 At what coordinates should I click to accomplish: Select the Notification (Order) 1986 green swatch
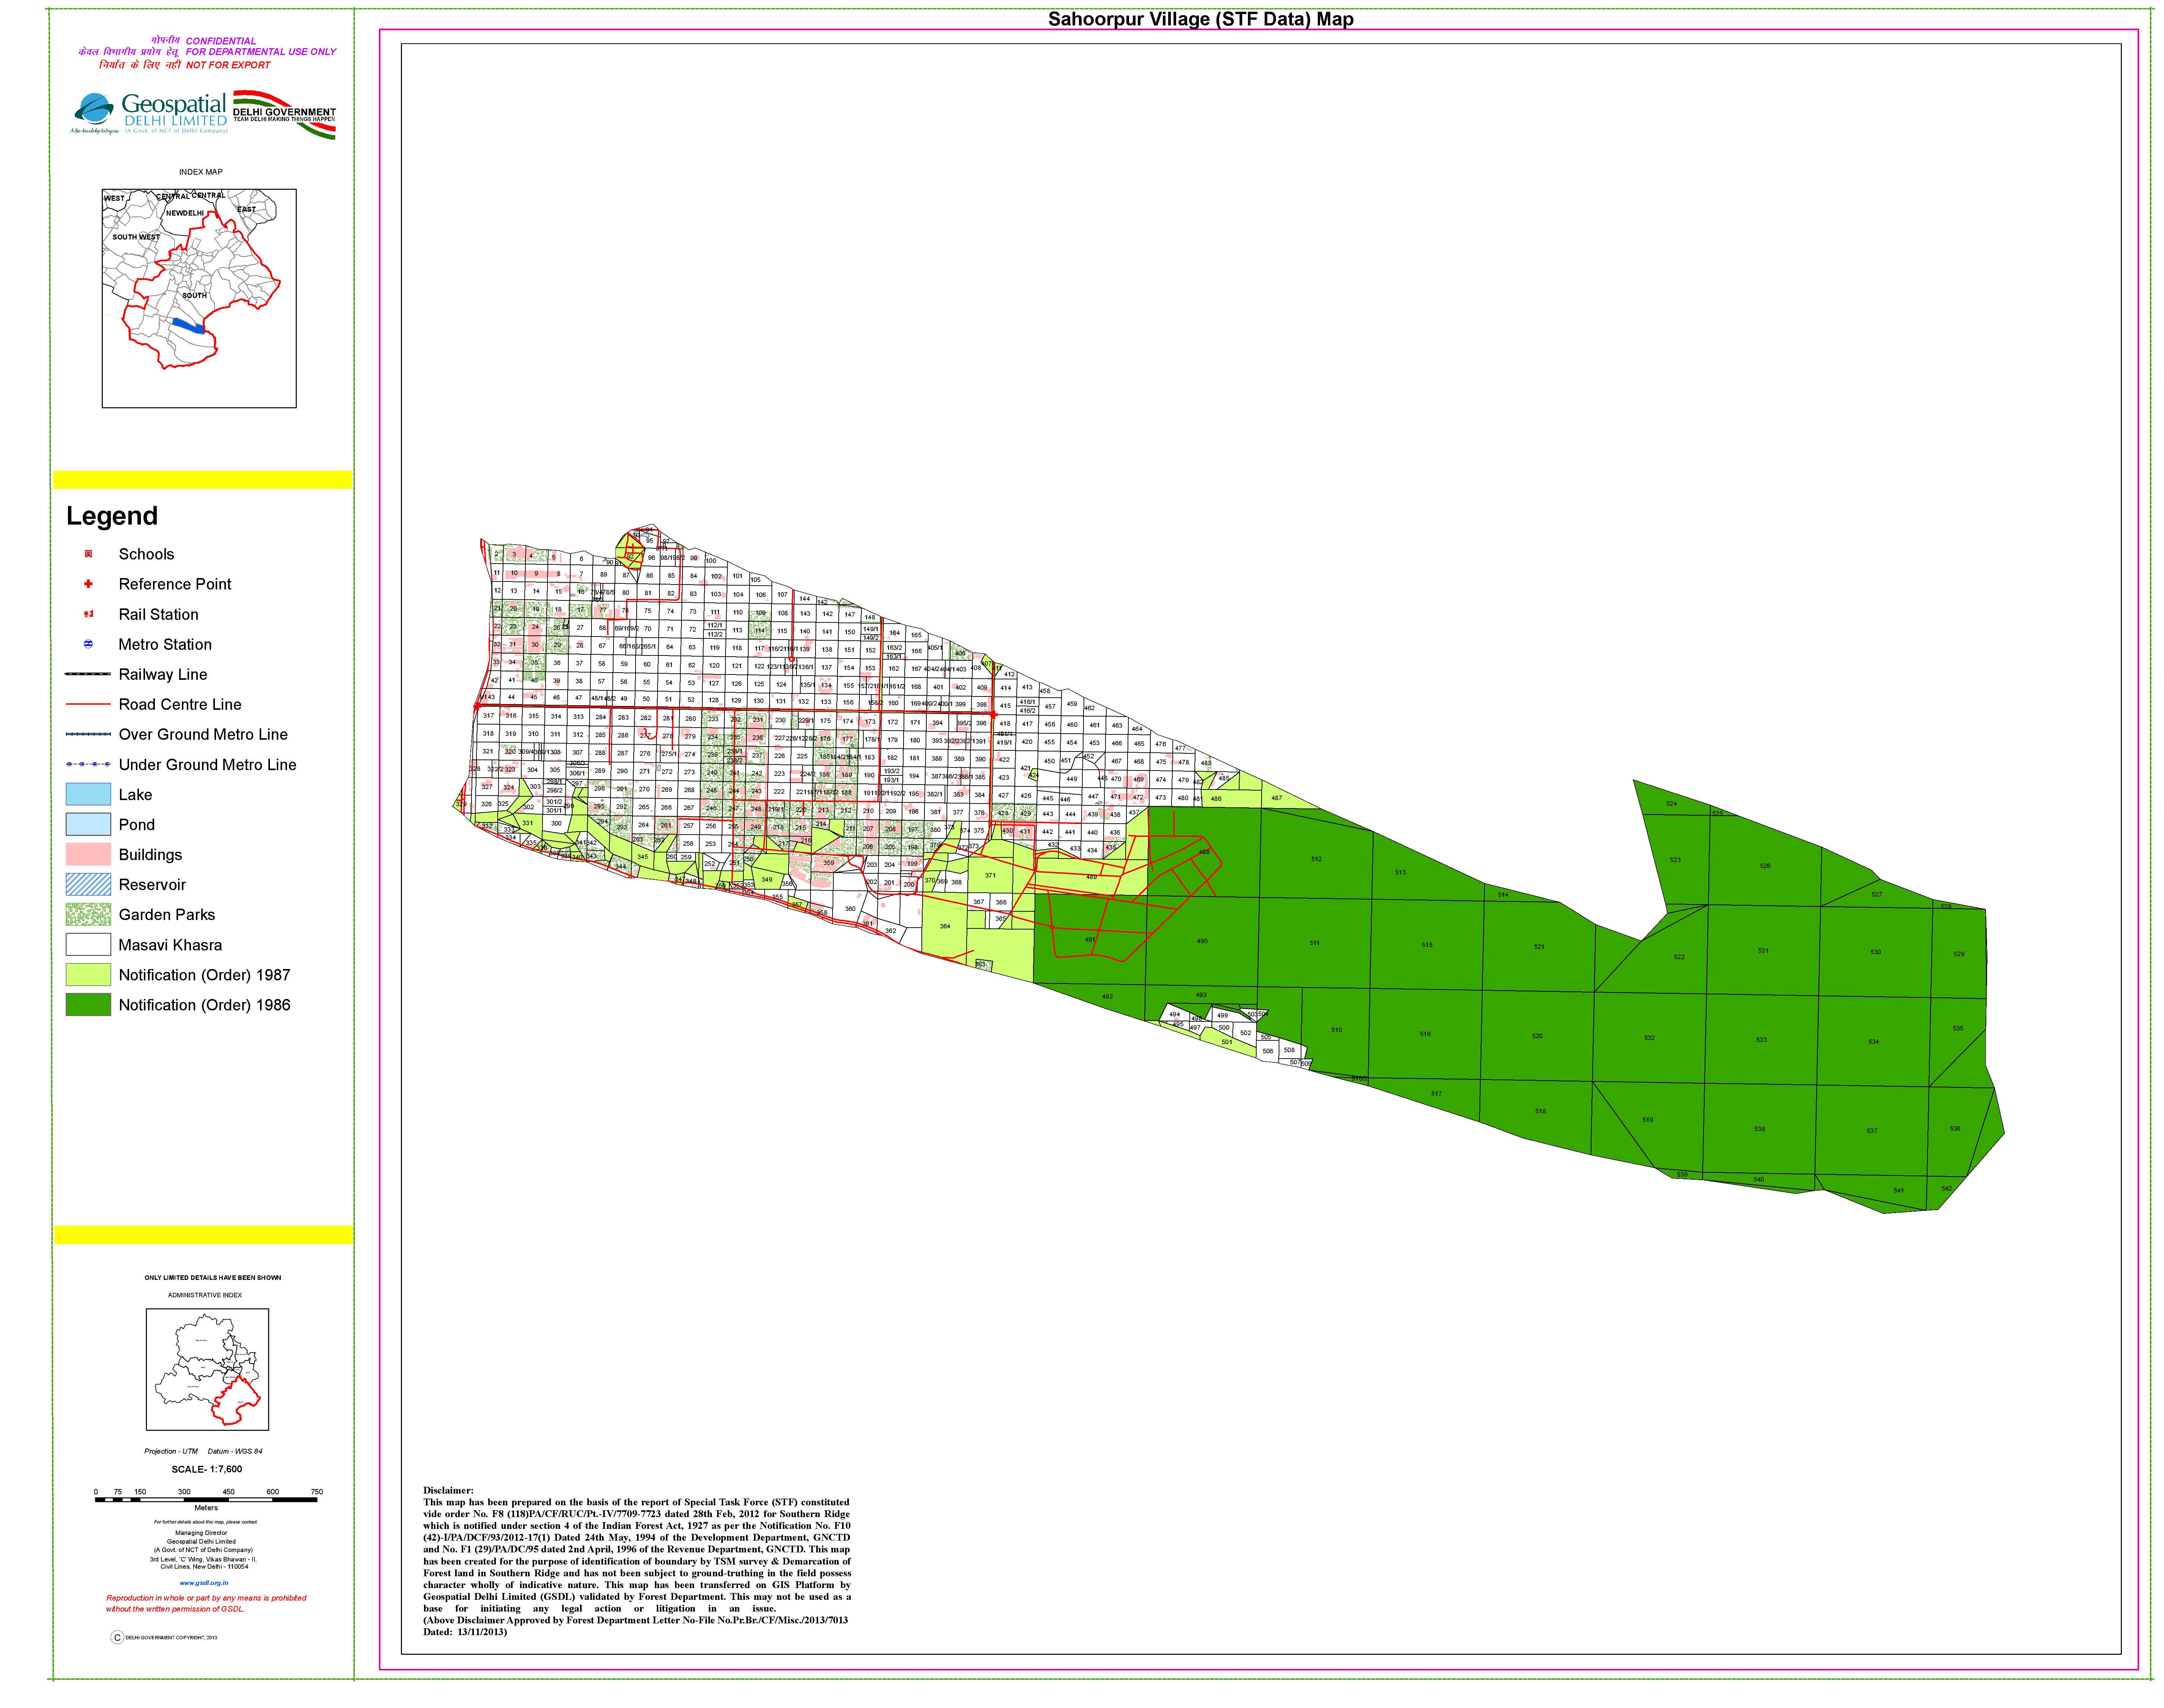click(x=88, y=1004)
